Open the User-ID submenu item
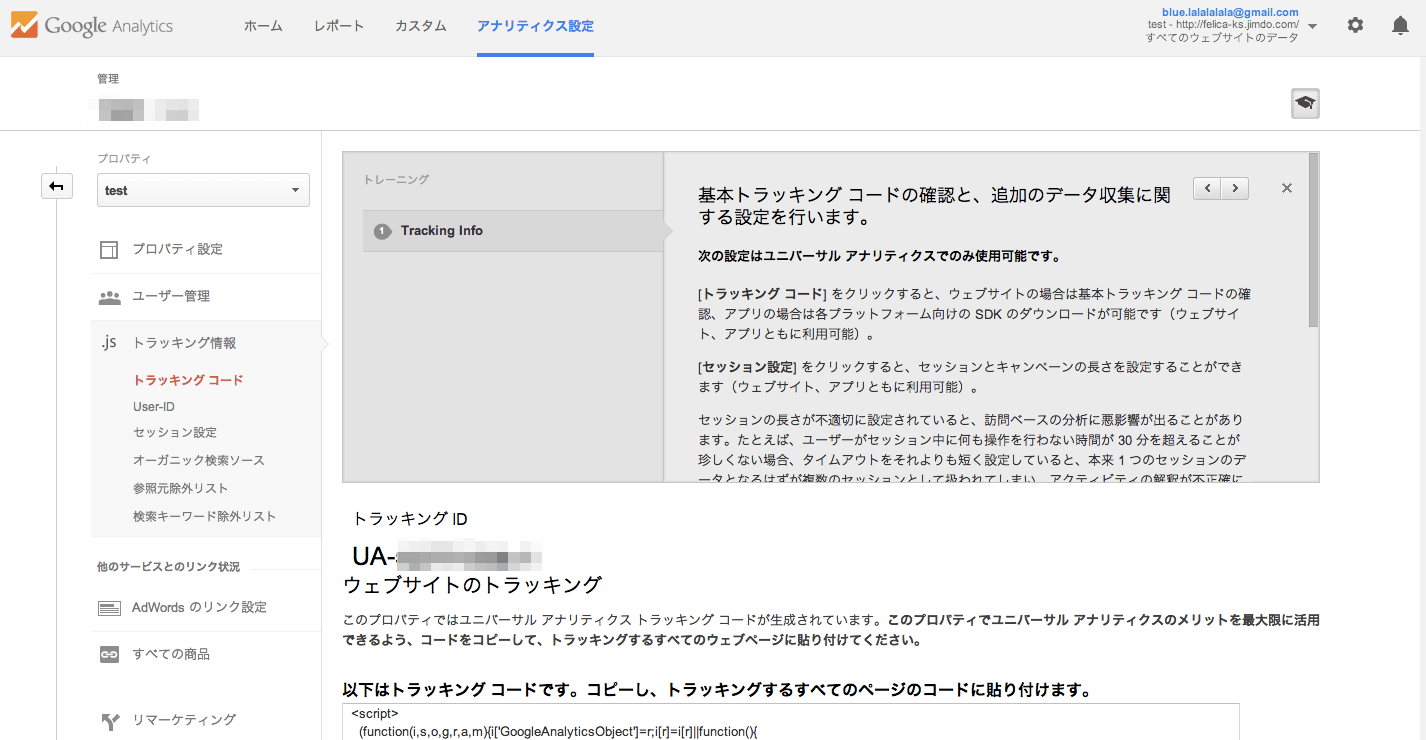 point(154,407)
